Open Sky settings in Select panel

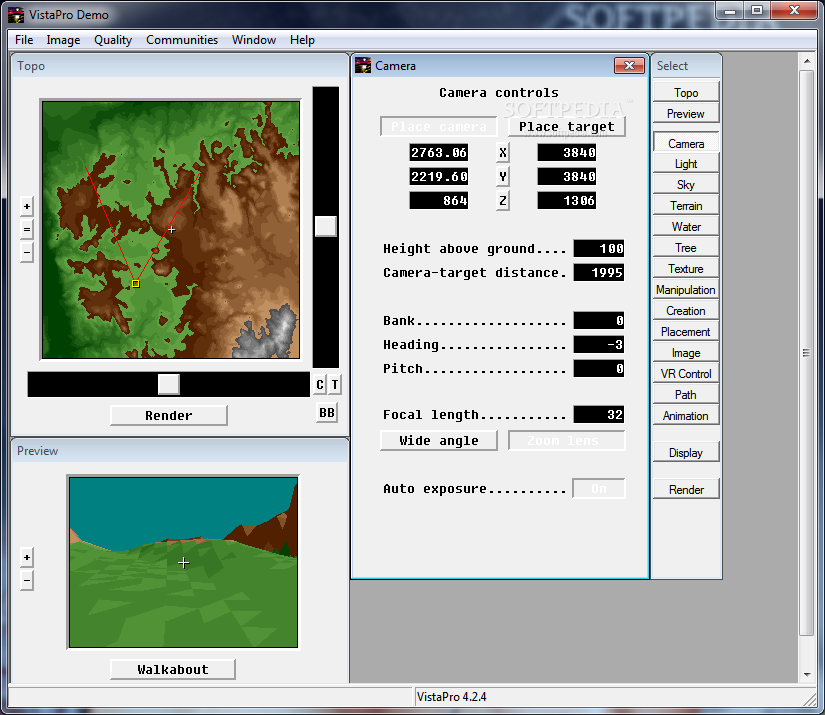point(686,185)
